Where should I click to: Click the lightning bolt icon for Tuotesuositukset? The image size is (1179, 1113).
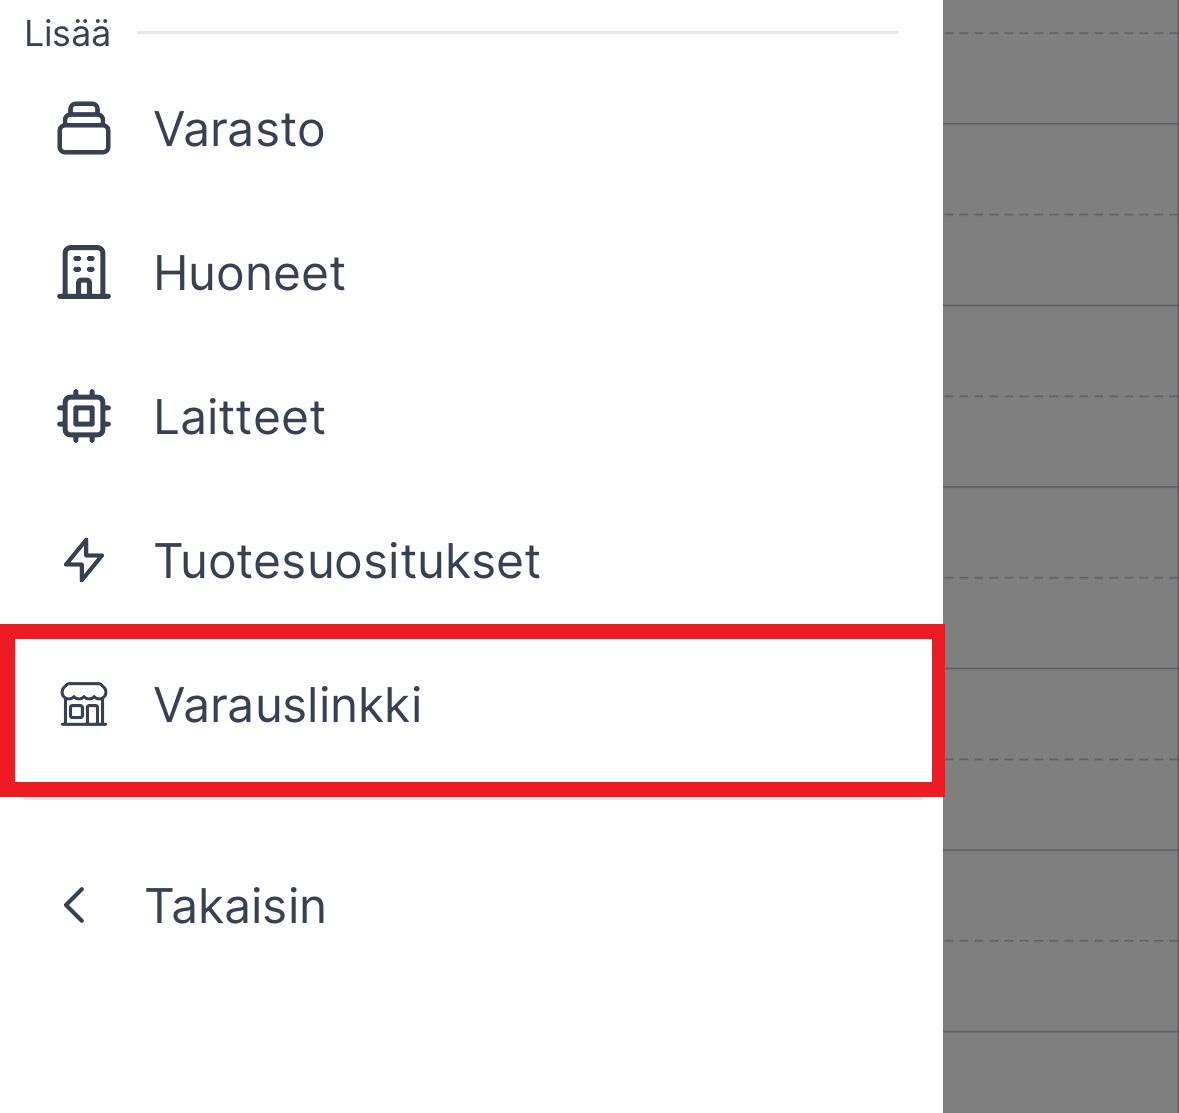(84, 562)
